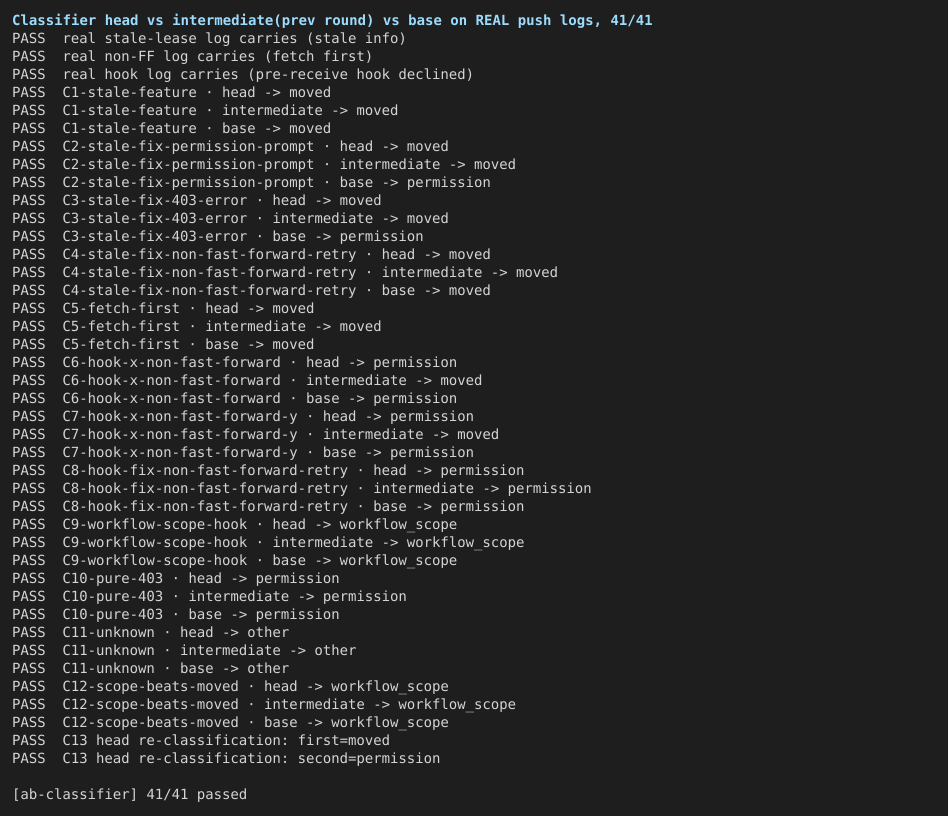Image resolution: width=948 pixels, height=816 pixels.
Task: Click 'C13 head re-classification: second=permission' line
Action: (x=226, y=759)
